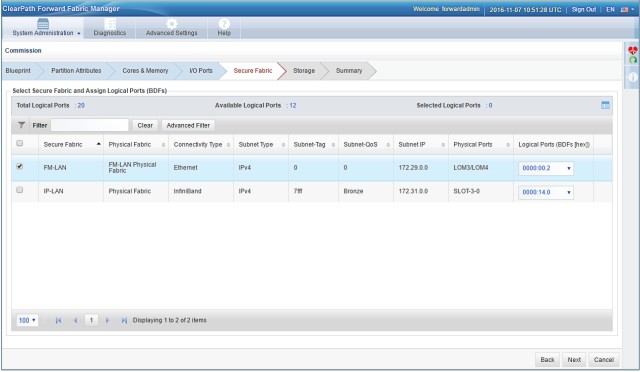
Task: Click the info icon in the right sidebar
Action: point(633,77)
